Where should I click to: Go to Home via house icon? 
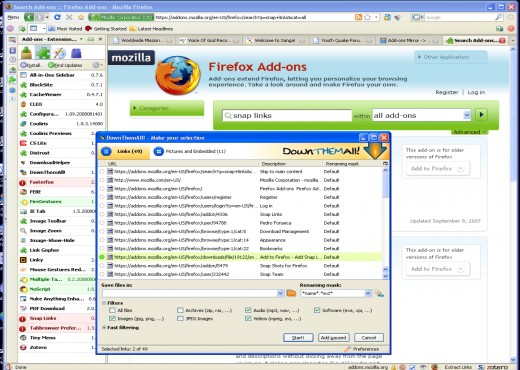point(81,17)
